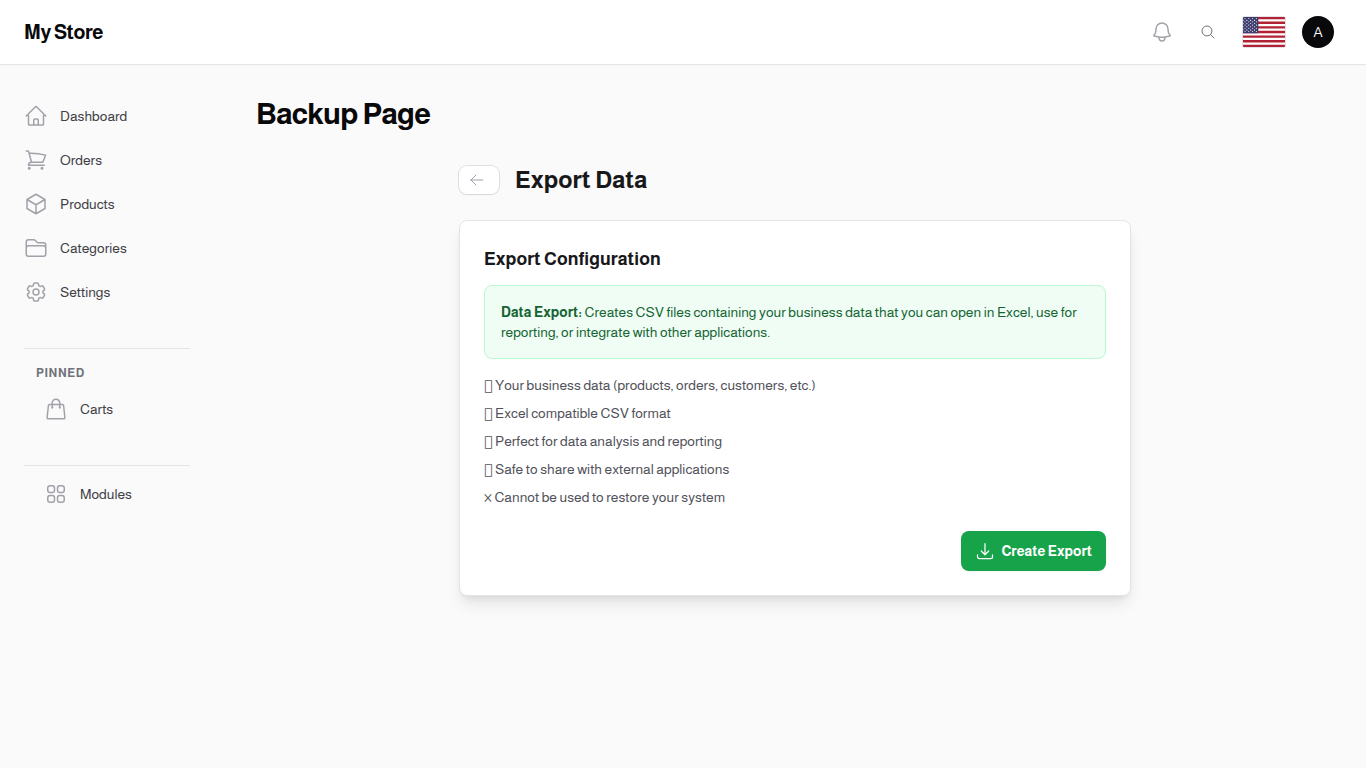
Task: Open the Modules section
Action: [105, 494]
